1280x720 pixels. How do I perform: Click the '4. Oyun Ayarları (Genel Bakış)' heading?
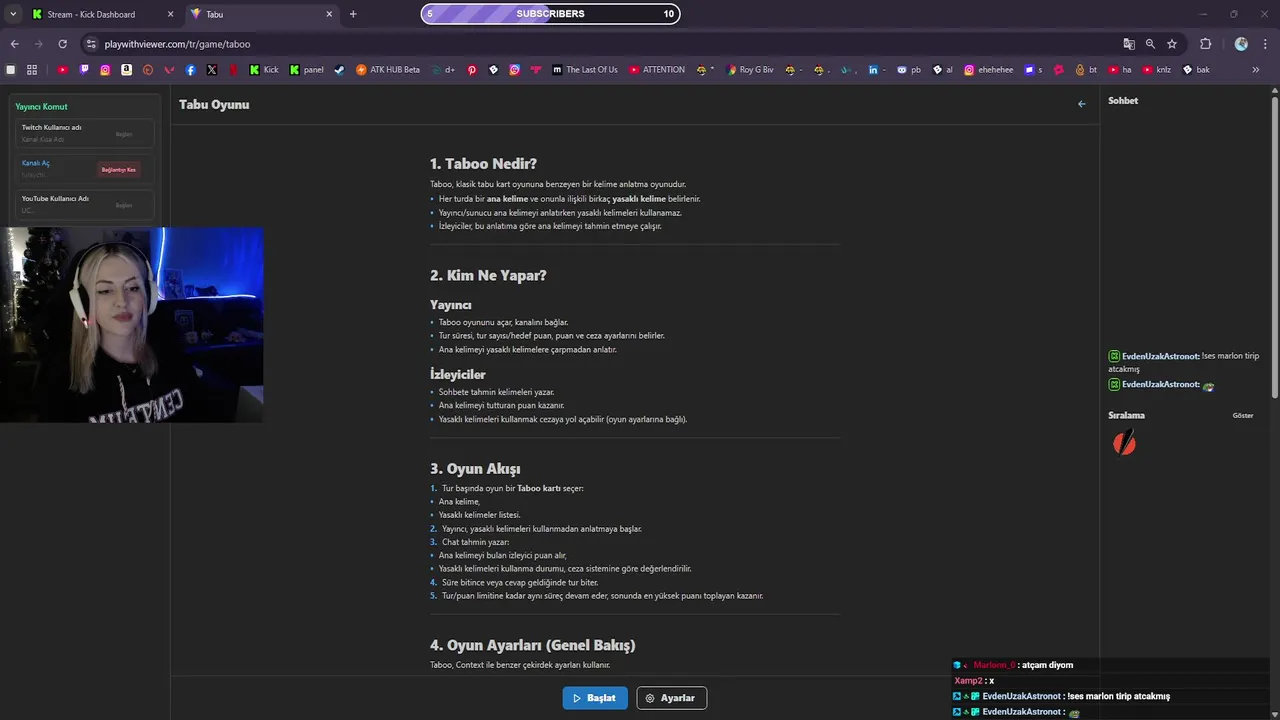tap(533, 645)
